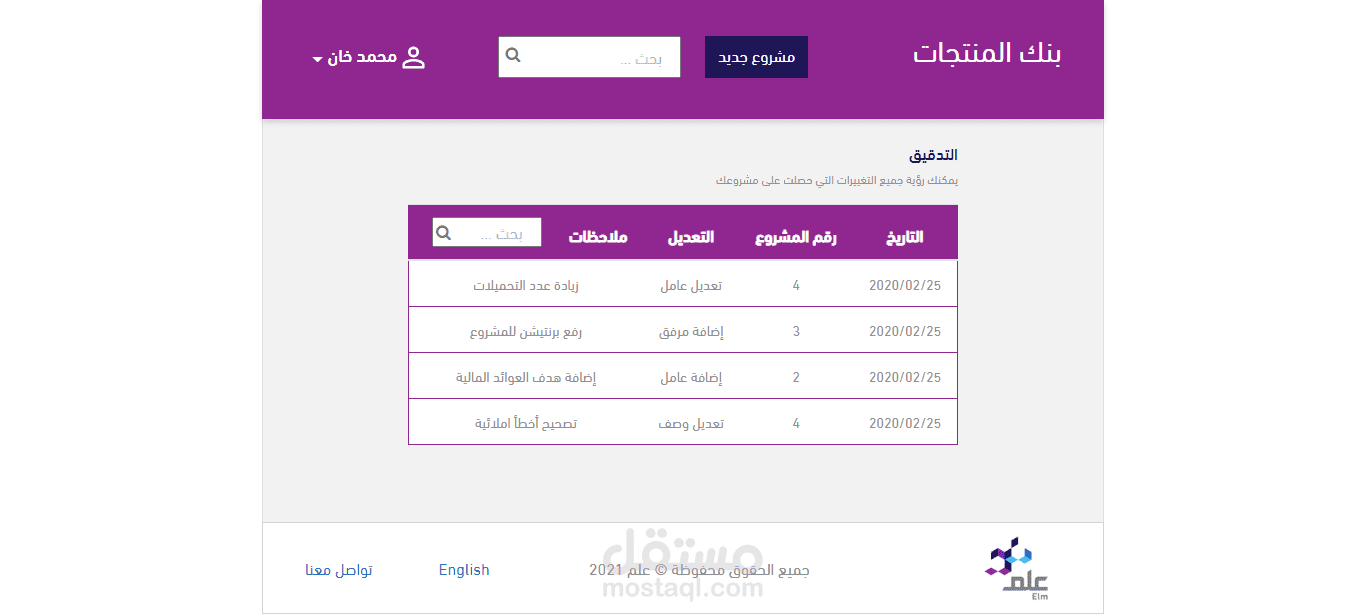
Task: Click the مشروع جديد button
Action: [x=756, y=57]
